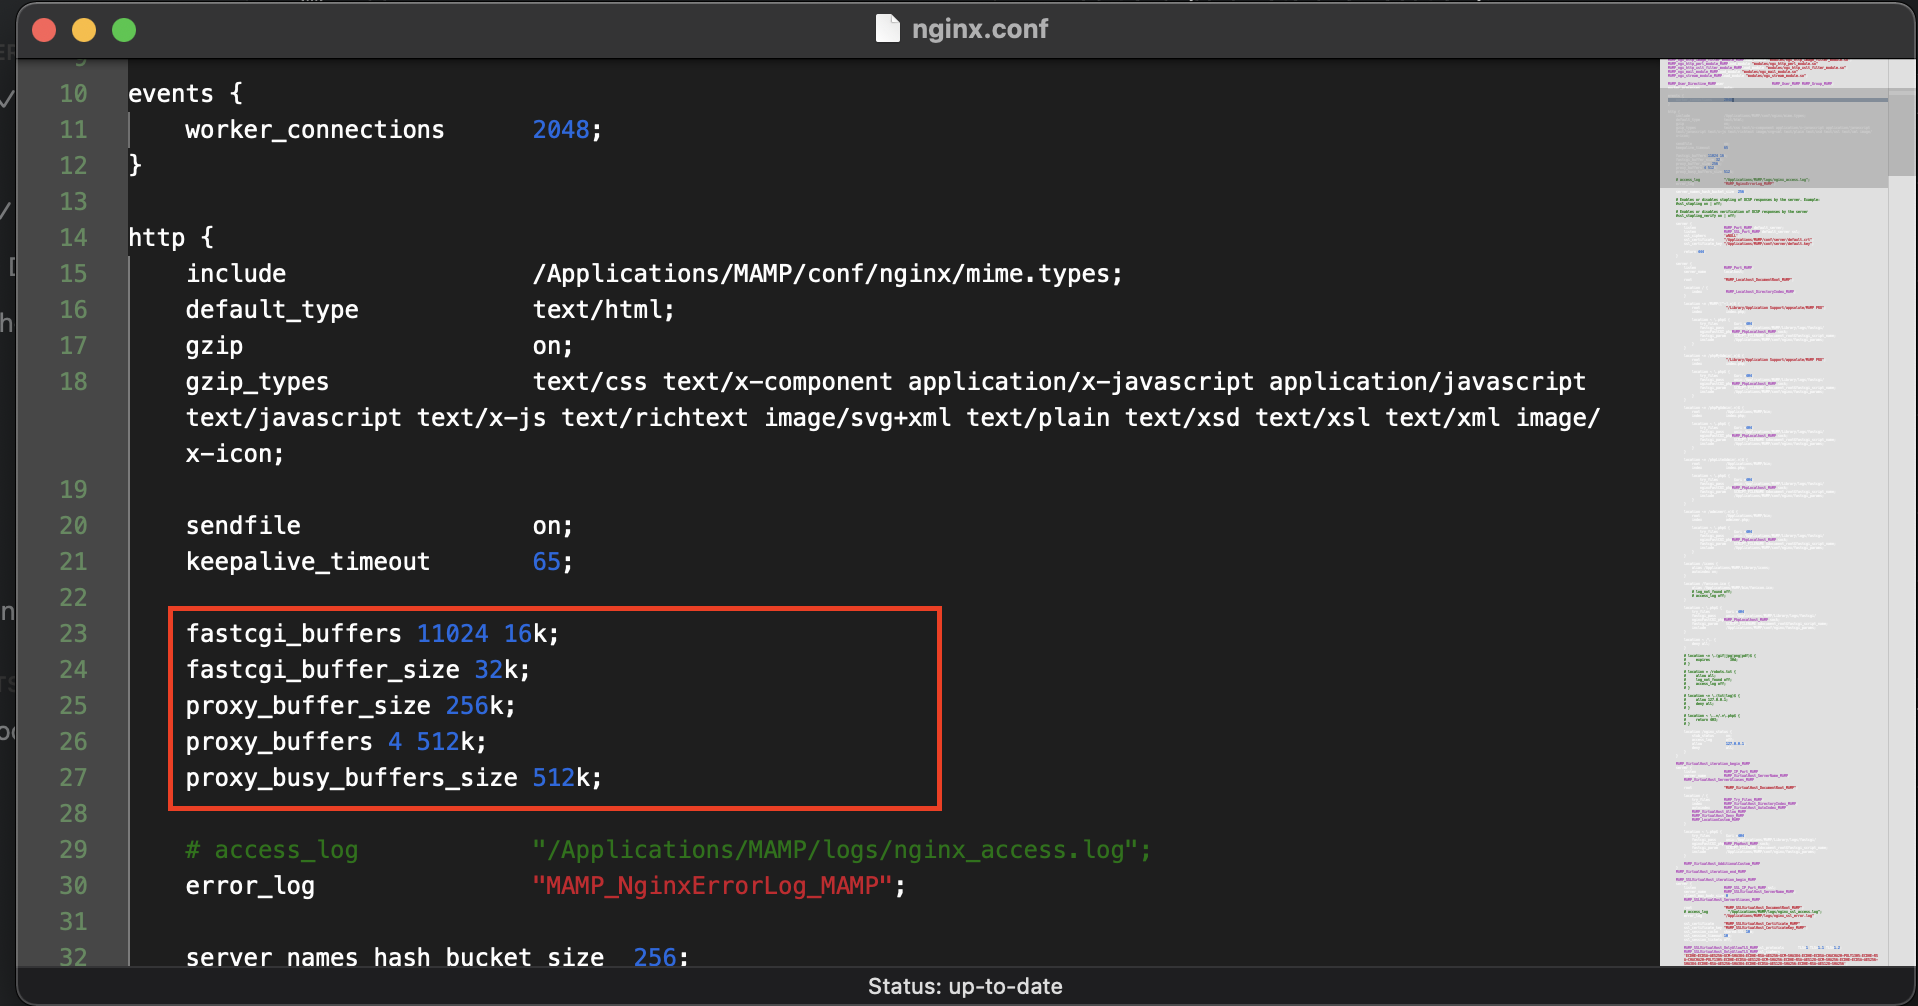Click the fastcgi_buffers directive

(293, 634)
